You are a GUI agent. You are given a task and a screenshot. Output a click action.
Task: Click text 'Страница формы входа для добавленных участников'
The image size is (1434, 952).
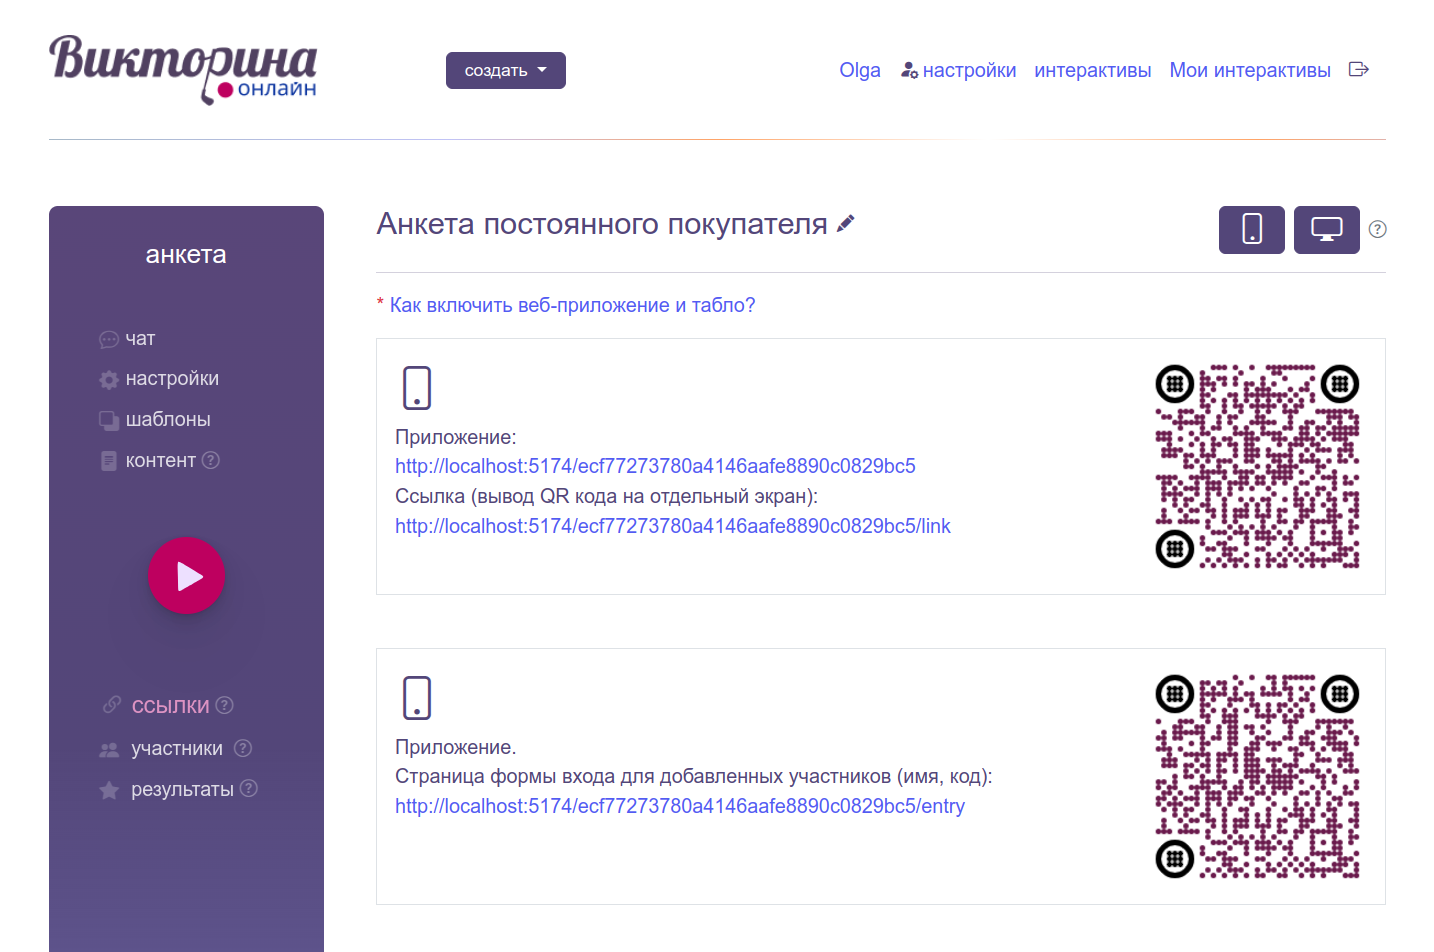tap(642, 776)
